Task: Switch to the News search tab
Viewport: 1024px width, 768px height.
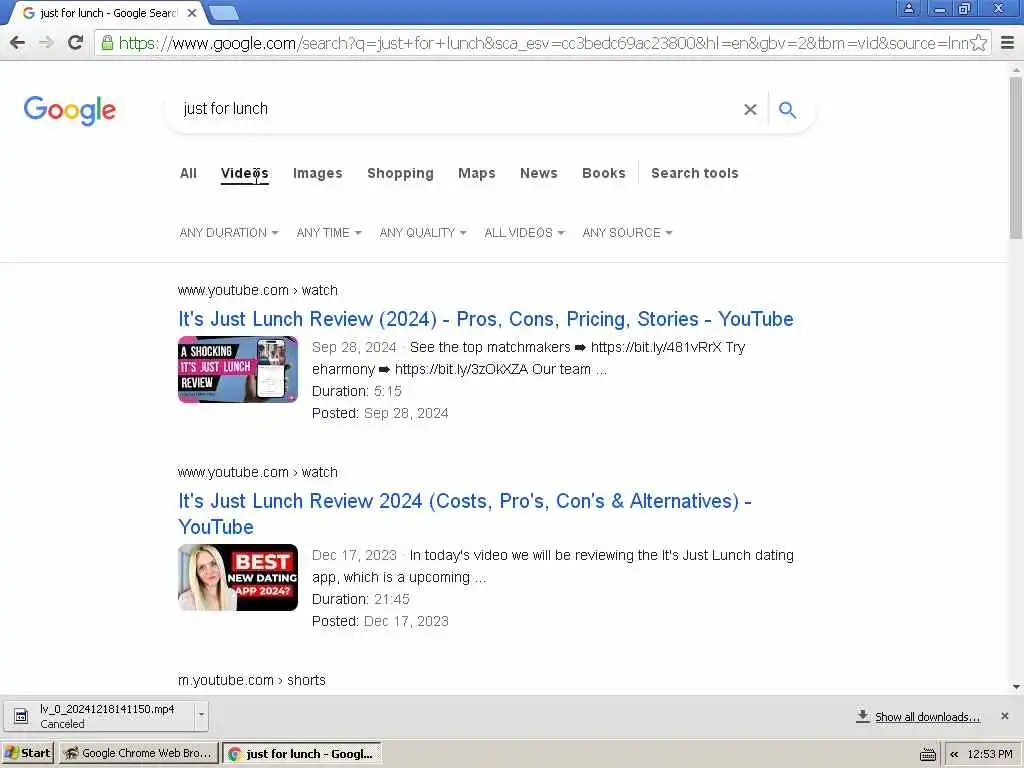Action: pos(539,173)
